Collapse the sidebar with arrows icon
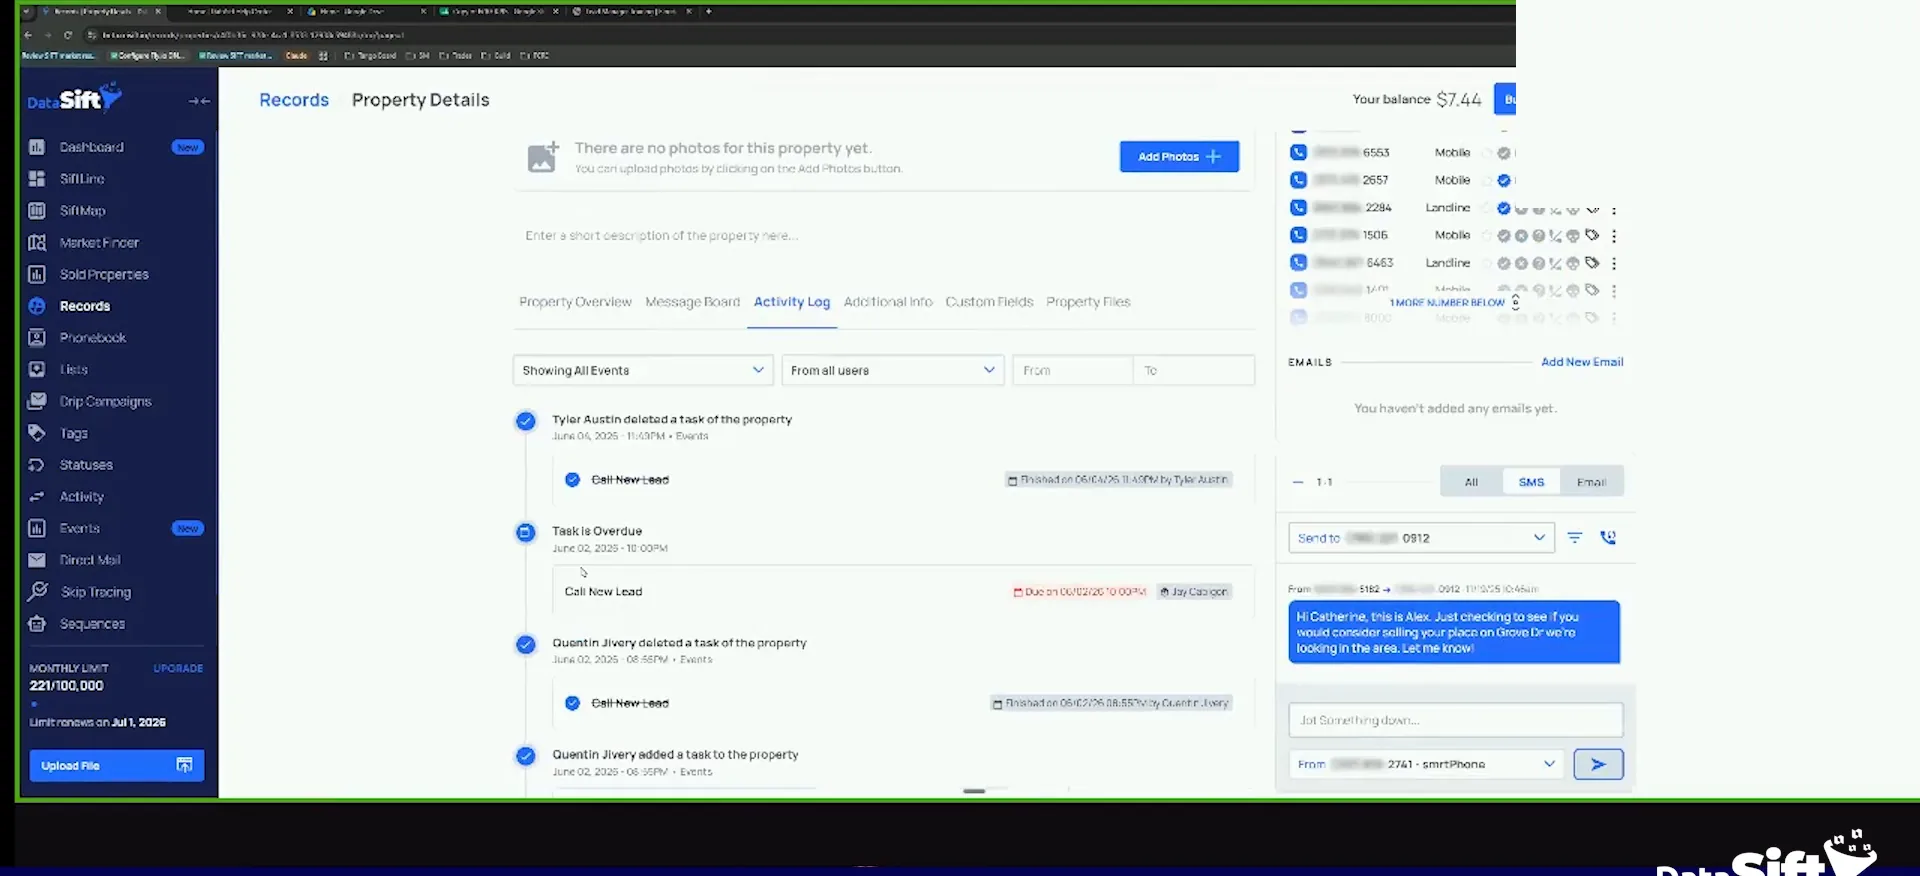 tap(199, 101)
